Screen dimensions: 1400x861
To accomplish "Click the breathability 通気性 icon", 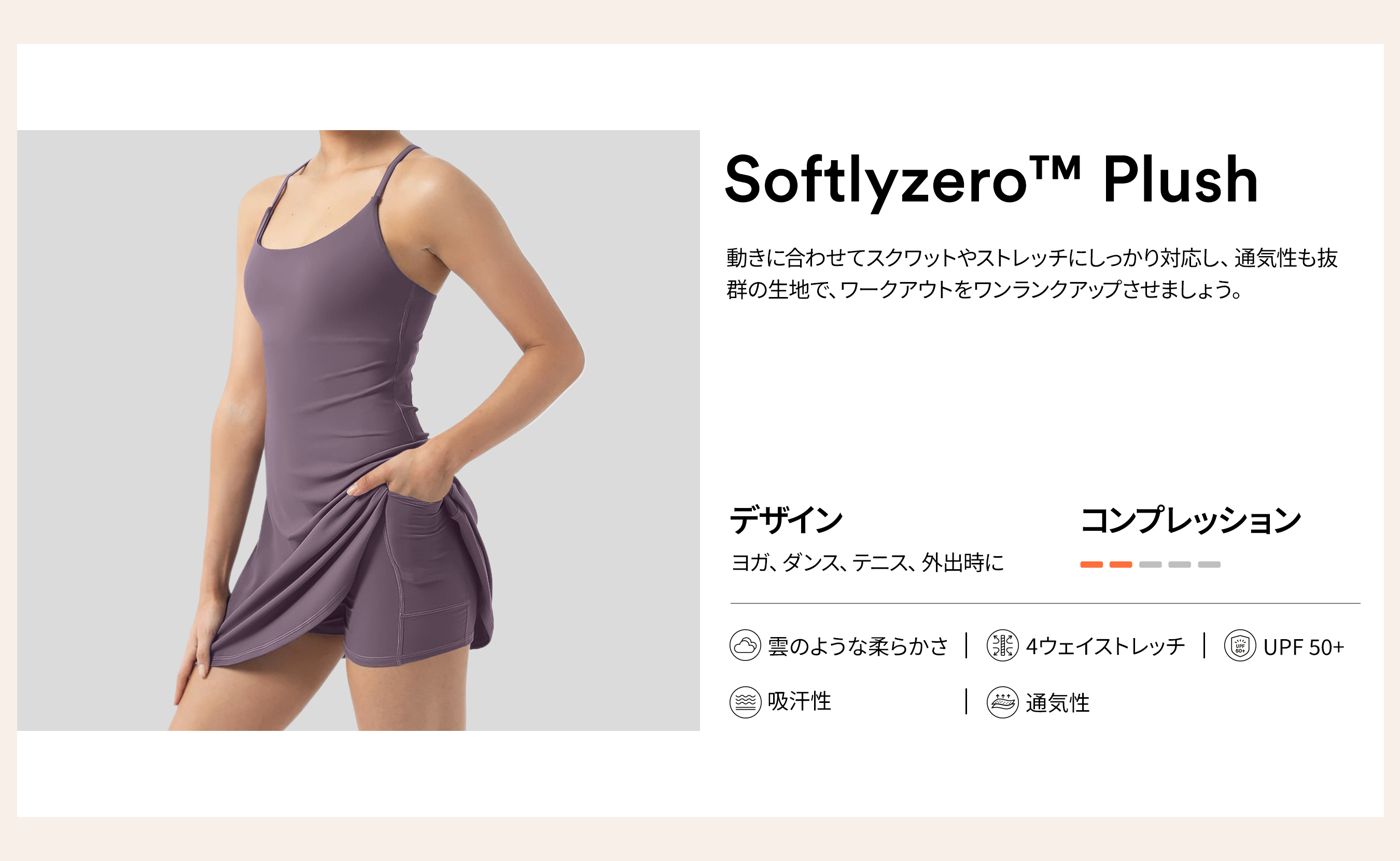I will (1002, 702).
